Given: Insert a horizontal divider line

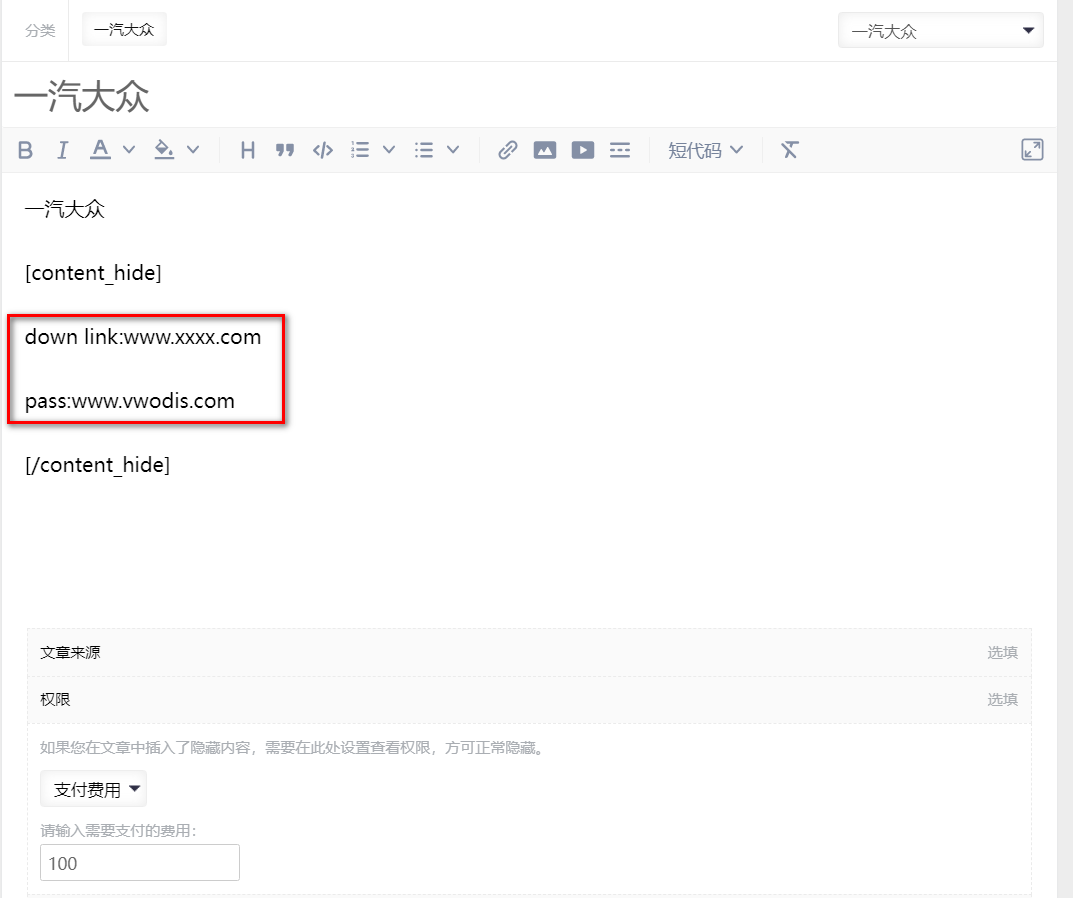Looking at the screenshot, I should (620, 149).
